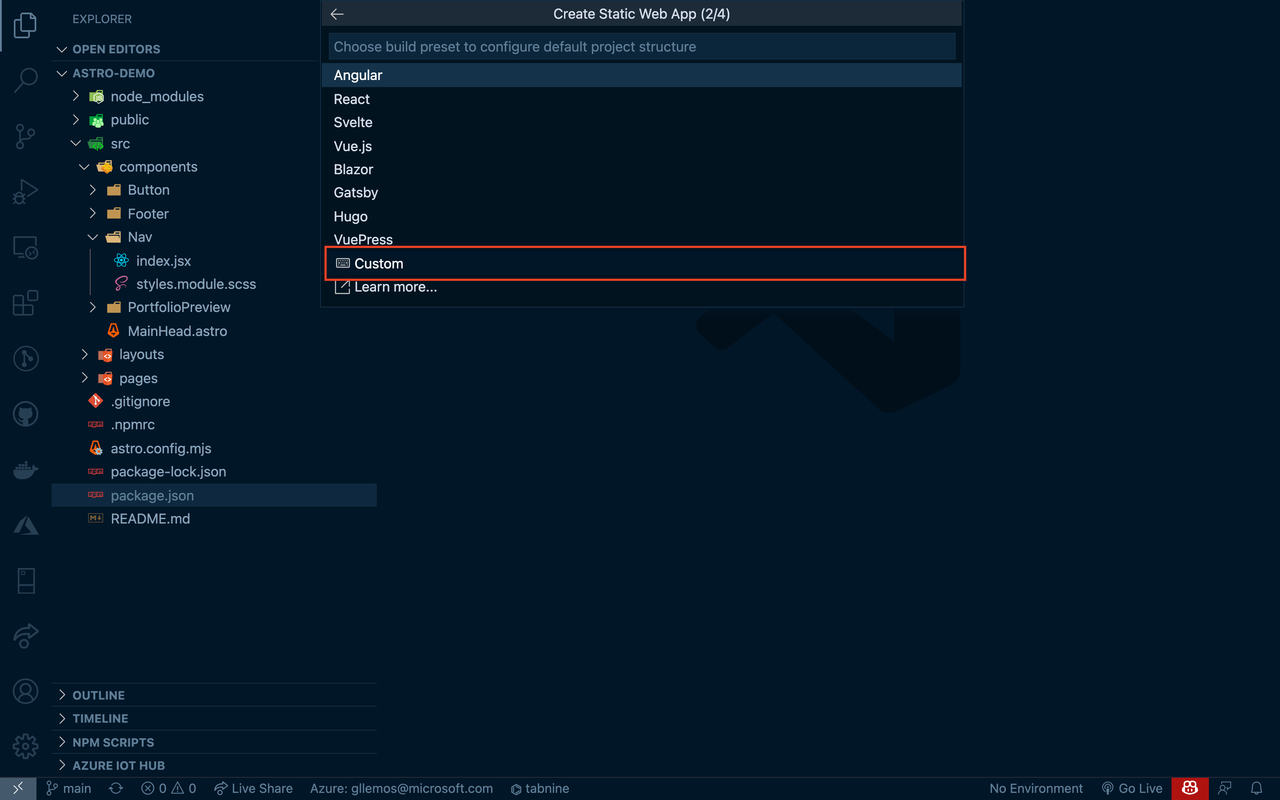1280x800 pixels.
Task: Click the remote window indicator in status bar
Action: tap(18, 788)
